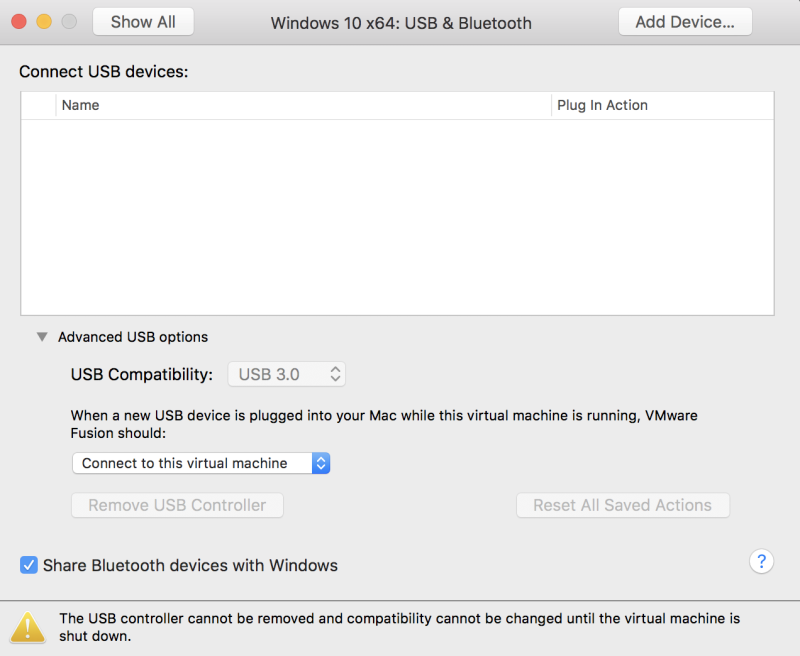Image resolution: width=800 pixels, height=656 pixels.
Task: Open the Connect to this virtual machine dropdown
Action: pyautogui.click(x=201, y=463)
